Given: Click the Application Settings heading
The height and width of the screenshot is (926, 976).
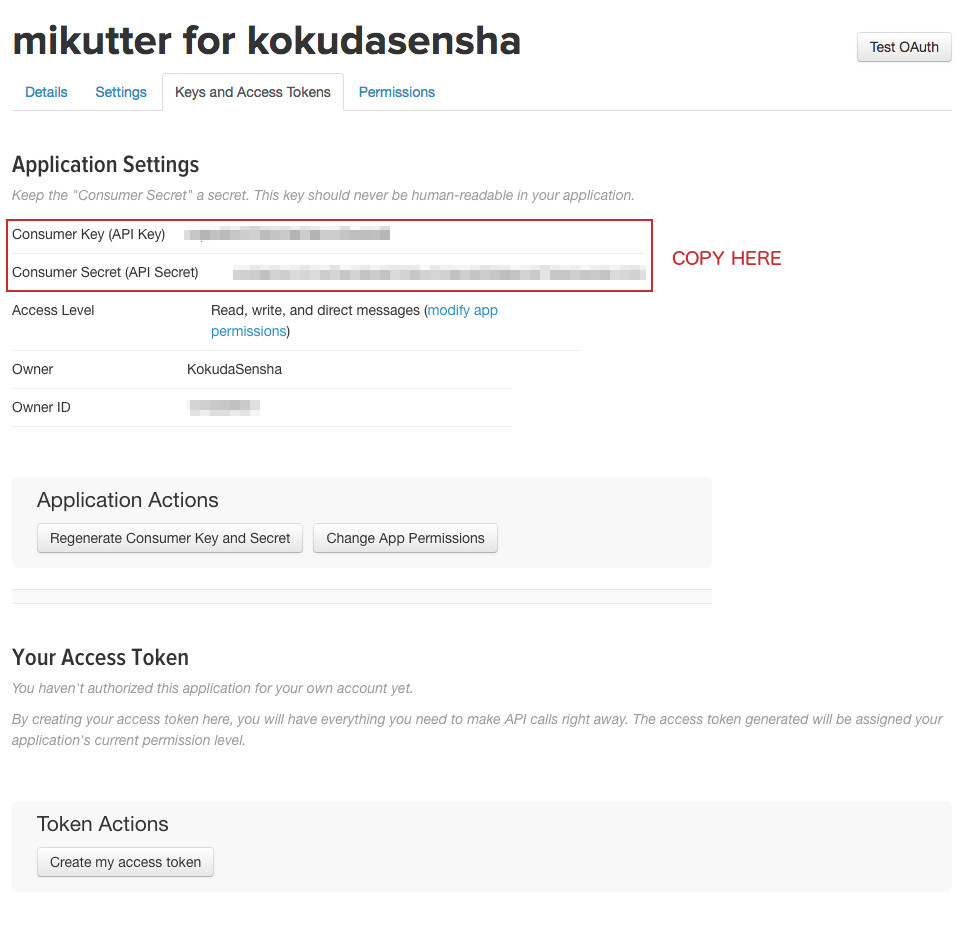Looking at the screenshot, I should [x=106, y=164].
